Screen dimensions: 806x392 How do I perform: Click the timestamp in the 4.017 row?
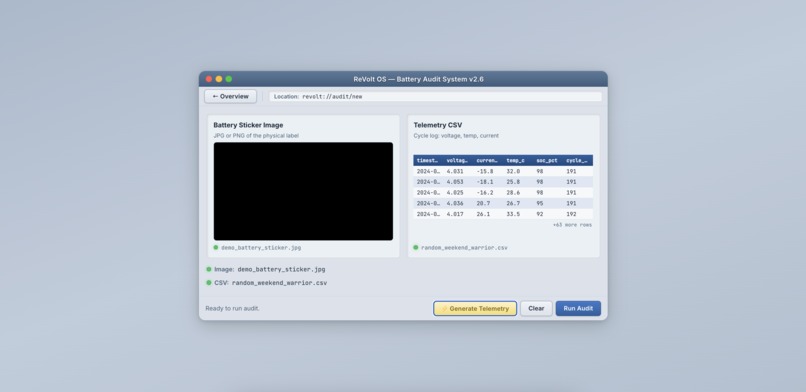(x=427, y=214)
